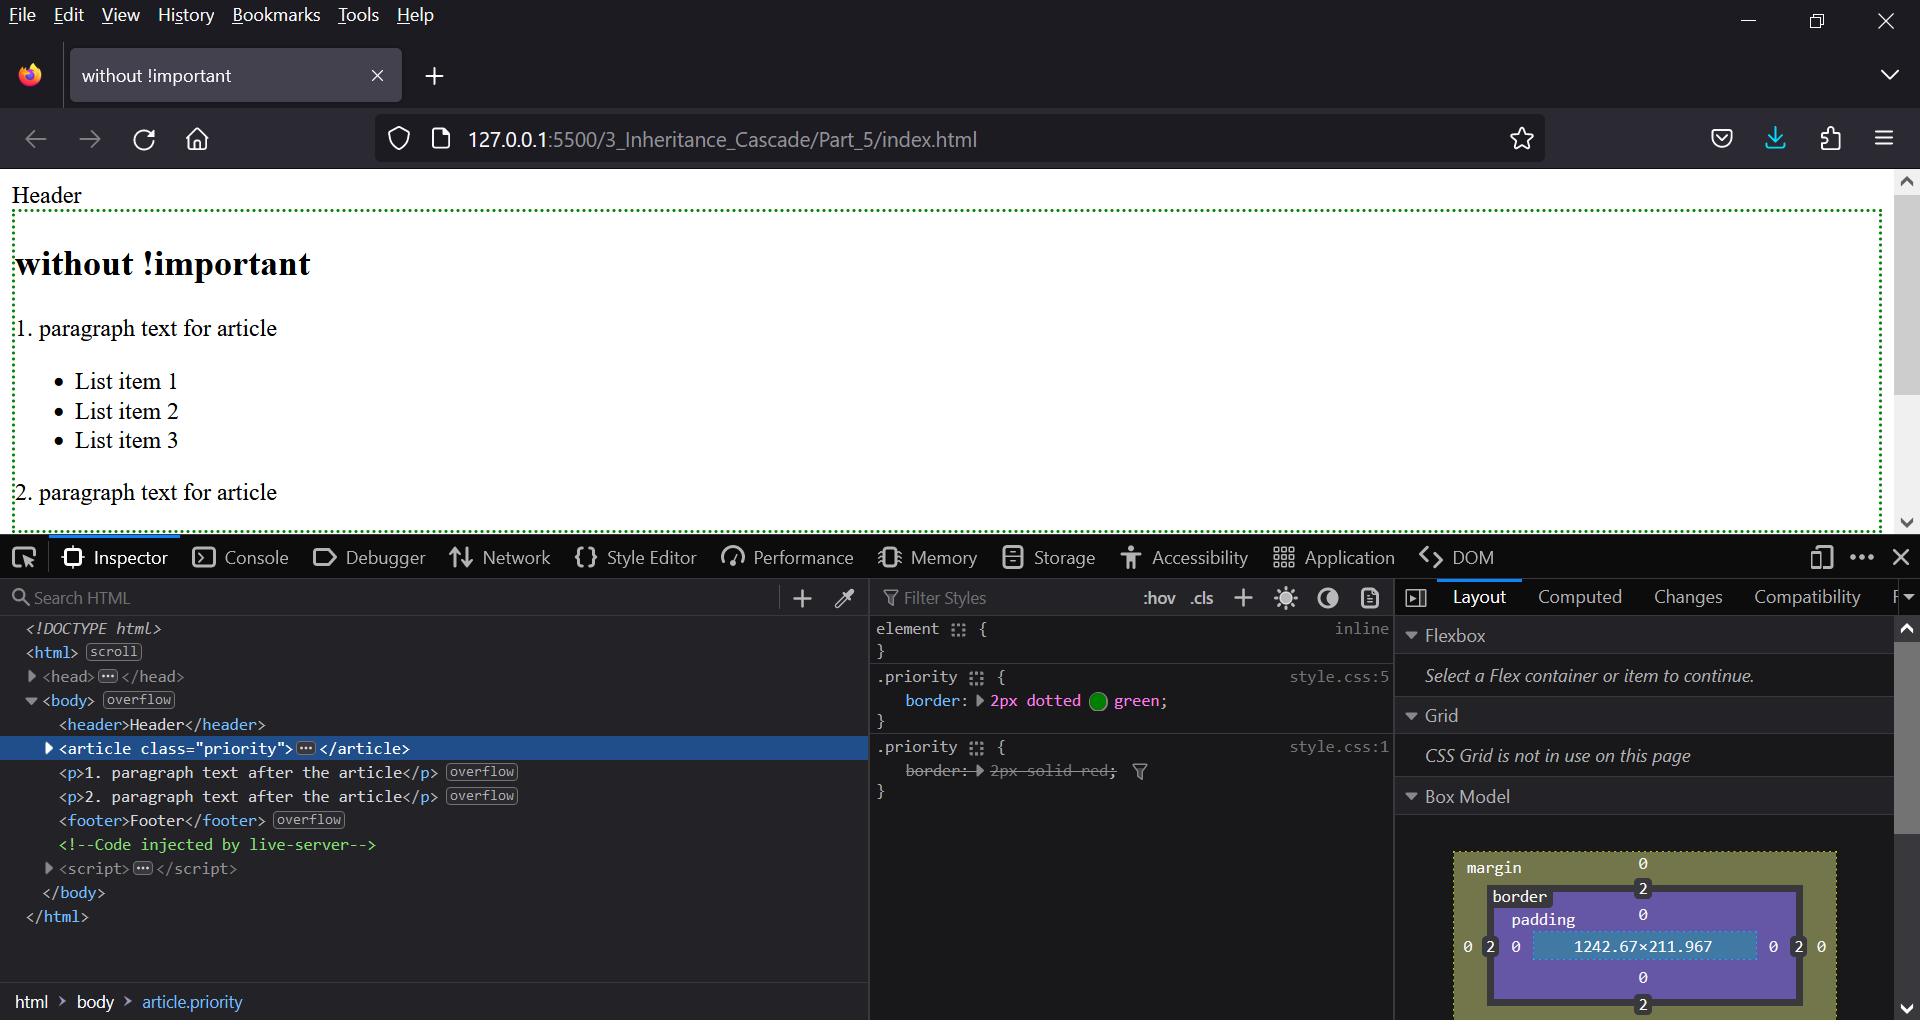This screenshot has width=1920, height=1020.
Task: Toggle :hov pseudo-class panel
Action: tap(1159, 598)
